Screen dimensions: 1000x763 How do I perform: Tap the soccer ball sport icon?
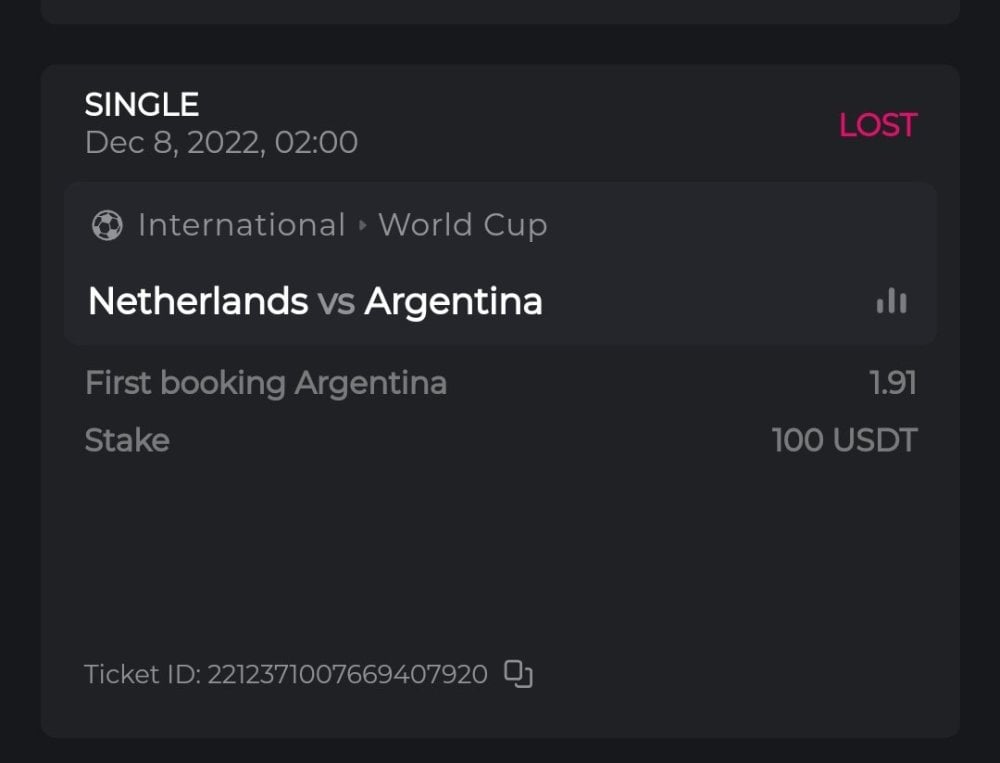tap(106, 226)
